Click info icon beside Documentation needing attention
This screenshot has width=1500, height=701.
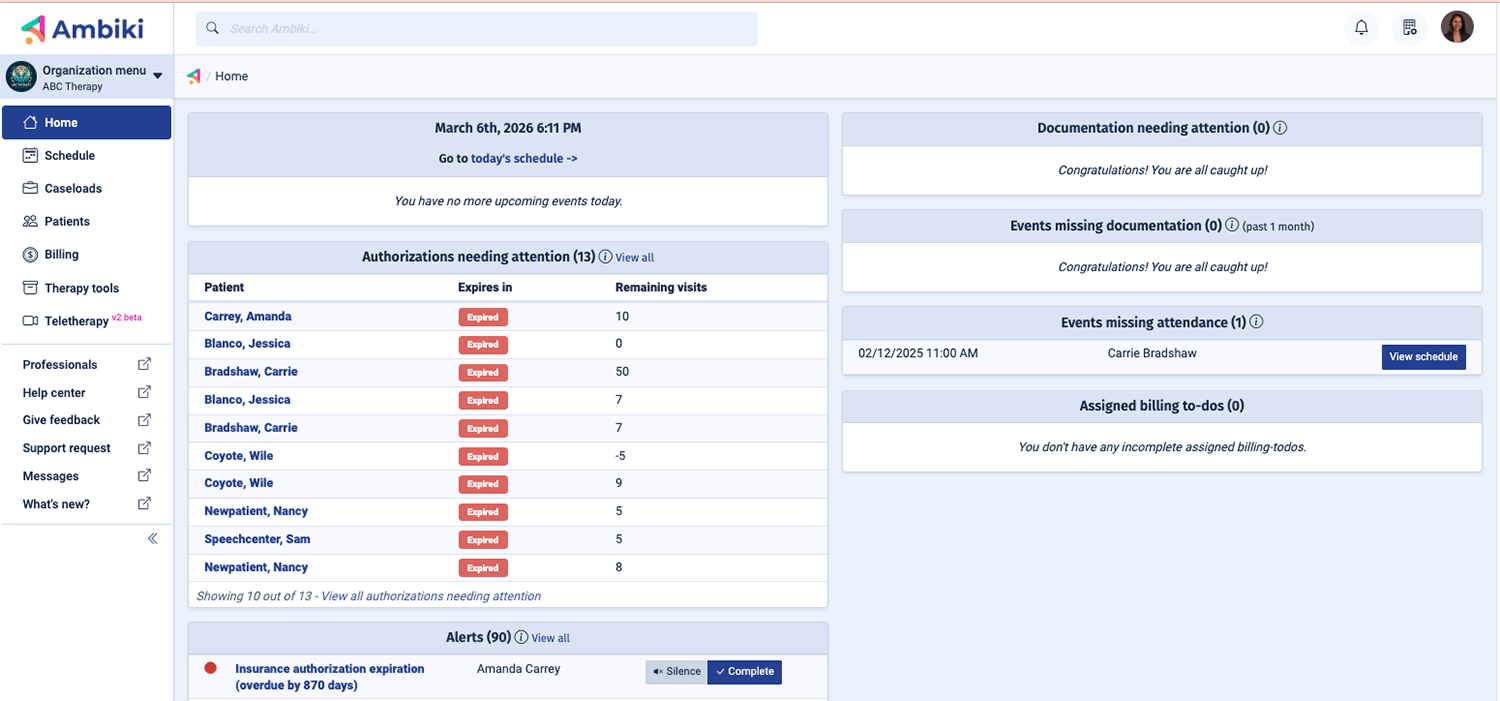pos(1280,128)
